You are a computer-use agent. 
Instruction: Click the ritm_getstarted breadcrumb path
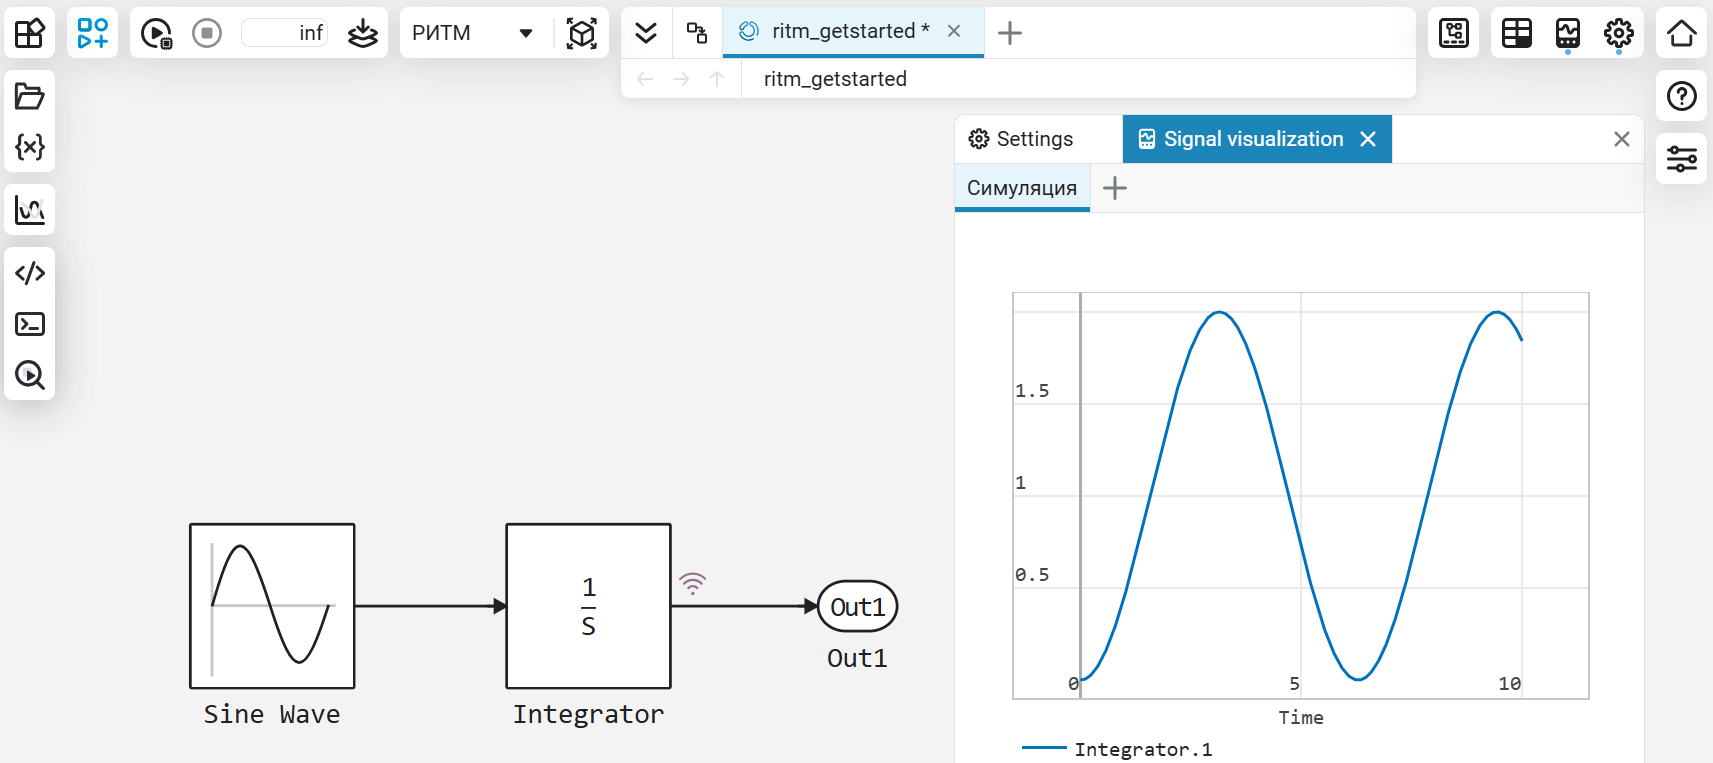pyautogui.click(x=835, y=79)
